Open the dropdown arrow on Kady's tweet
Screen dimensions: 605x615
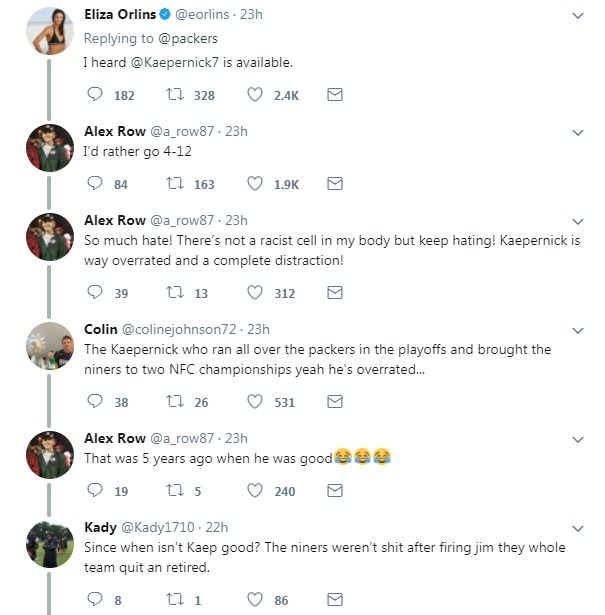[x=577, y=528]
